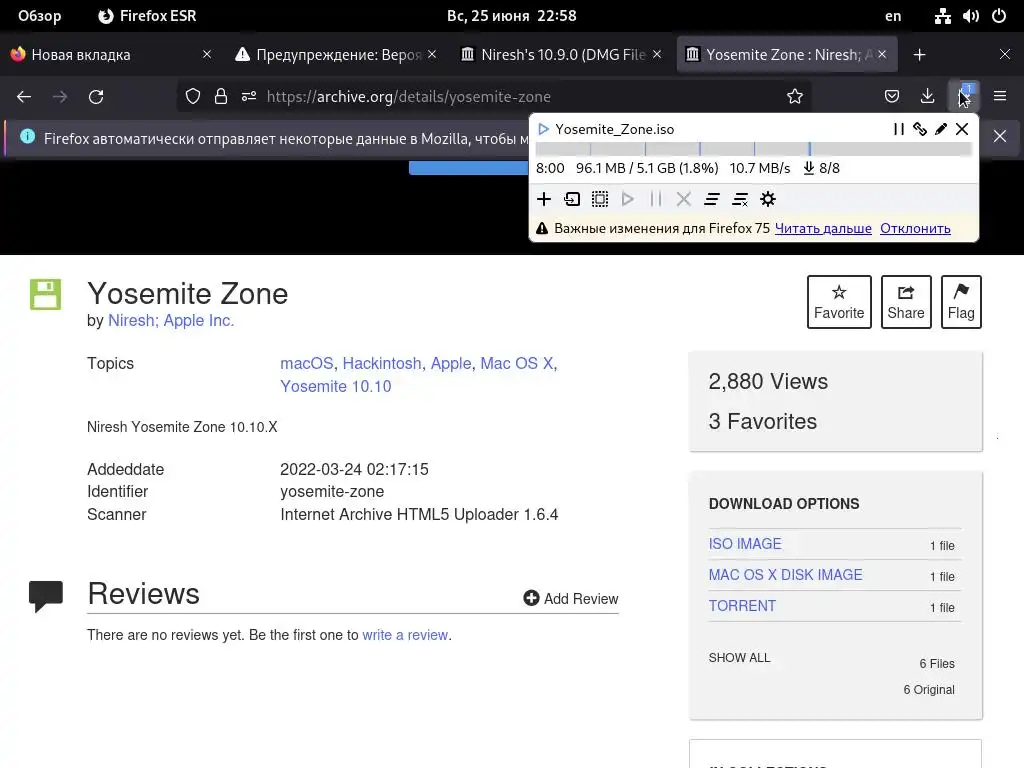Bookmark this page with the star
This screenshot has height=768, width=1024.
pyautogui.click(x=795, y=97)
